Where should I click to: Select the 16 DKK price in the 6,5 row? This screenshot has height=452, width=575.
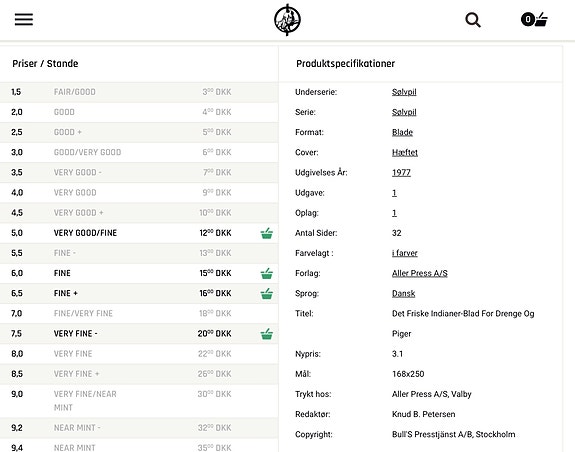[x=215, y=293]
